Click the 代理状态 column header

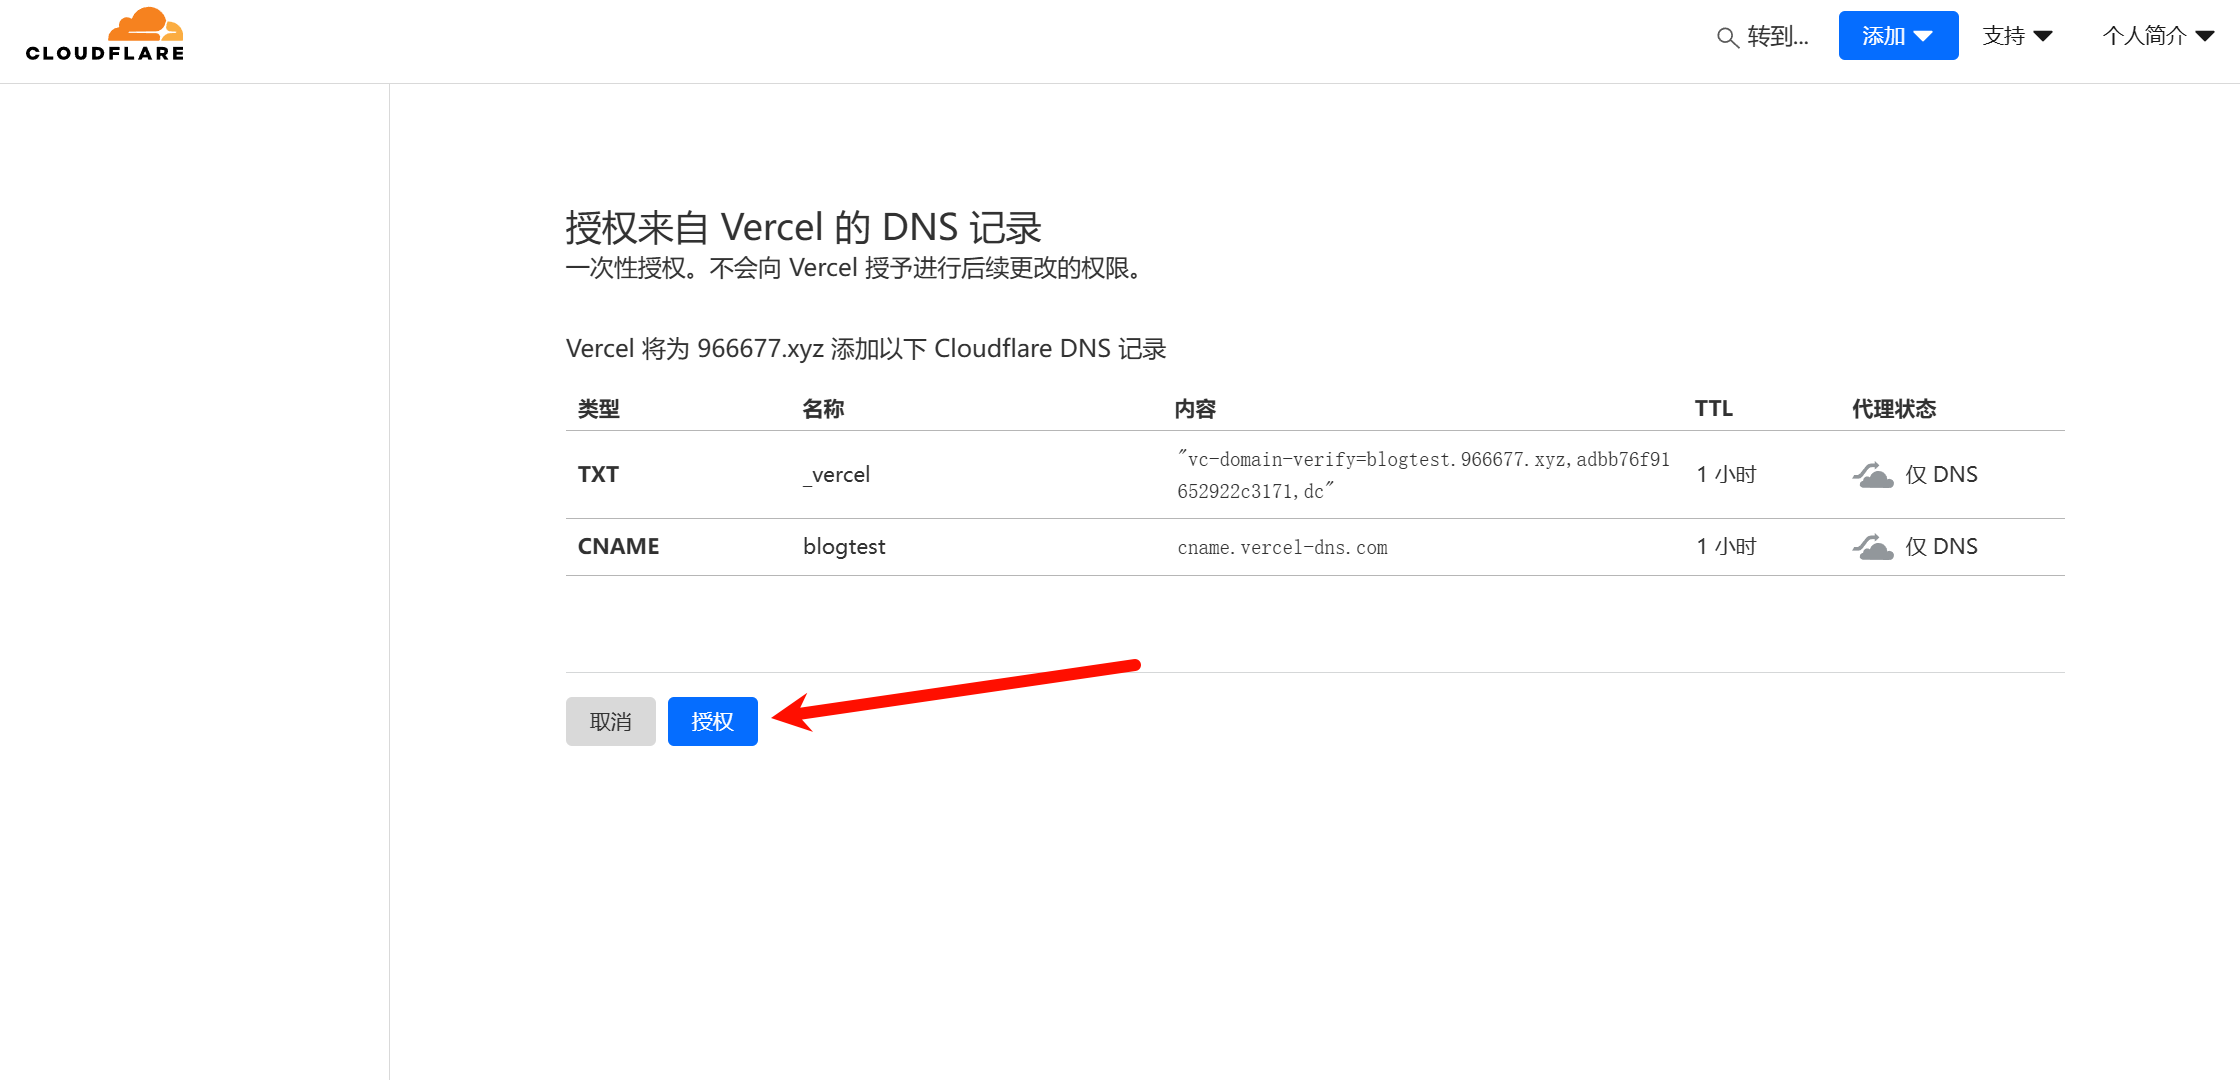point(1893,409)
